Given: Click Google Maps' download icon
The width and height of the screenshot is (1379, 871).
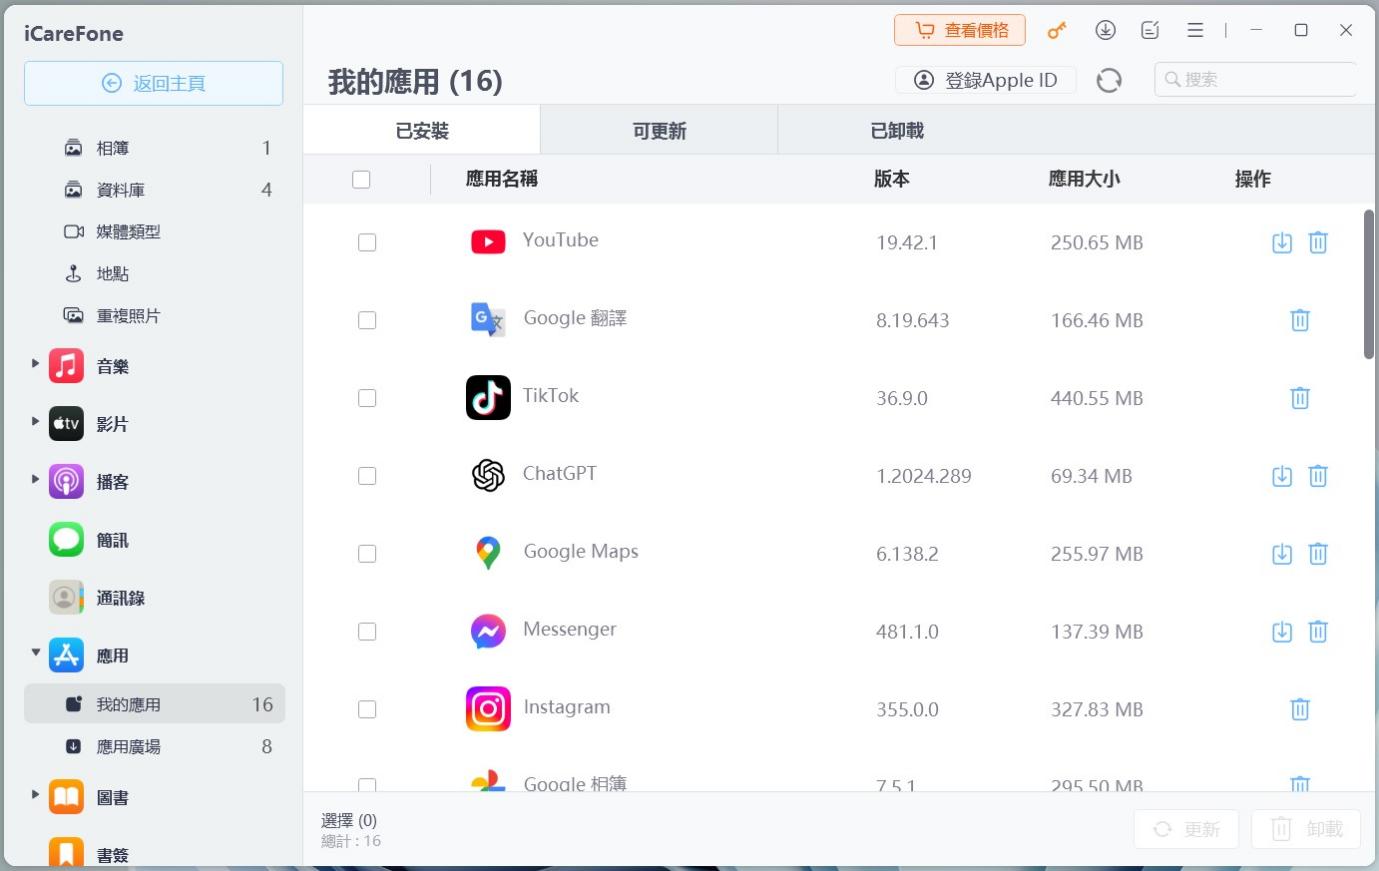Looking at the screenshot, I should 1282,554.
